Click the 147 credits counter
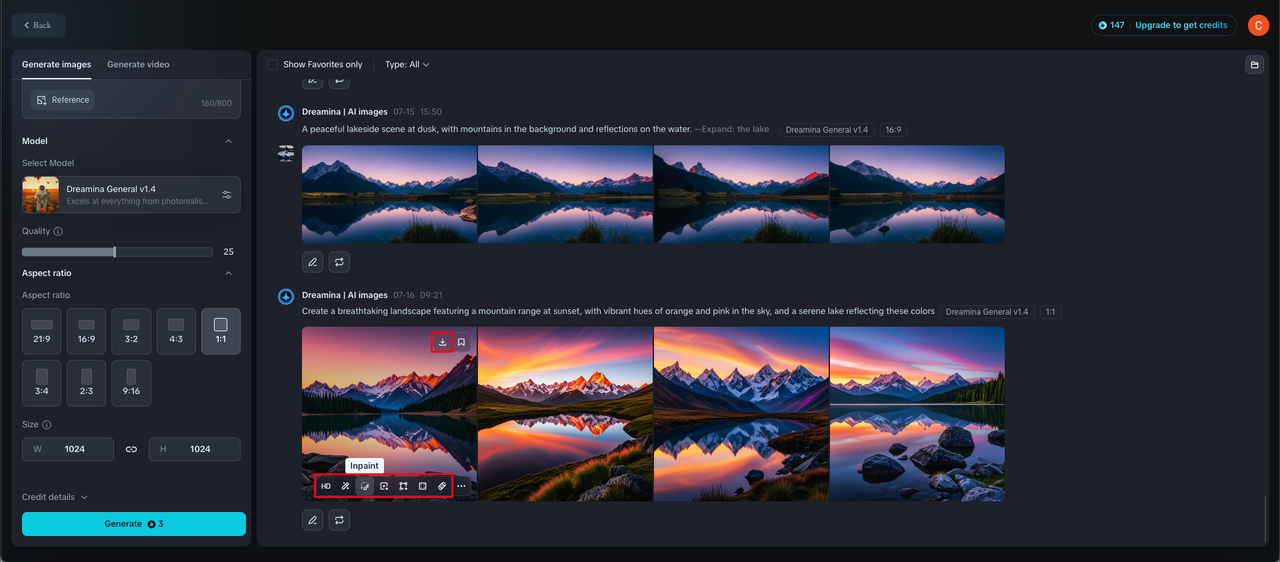The height and width of the screenshot is (562, 1280). click(1110, 25)
